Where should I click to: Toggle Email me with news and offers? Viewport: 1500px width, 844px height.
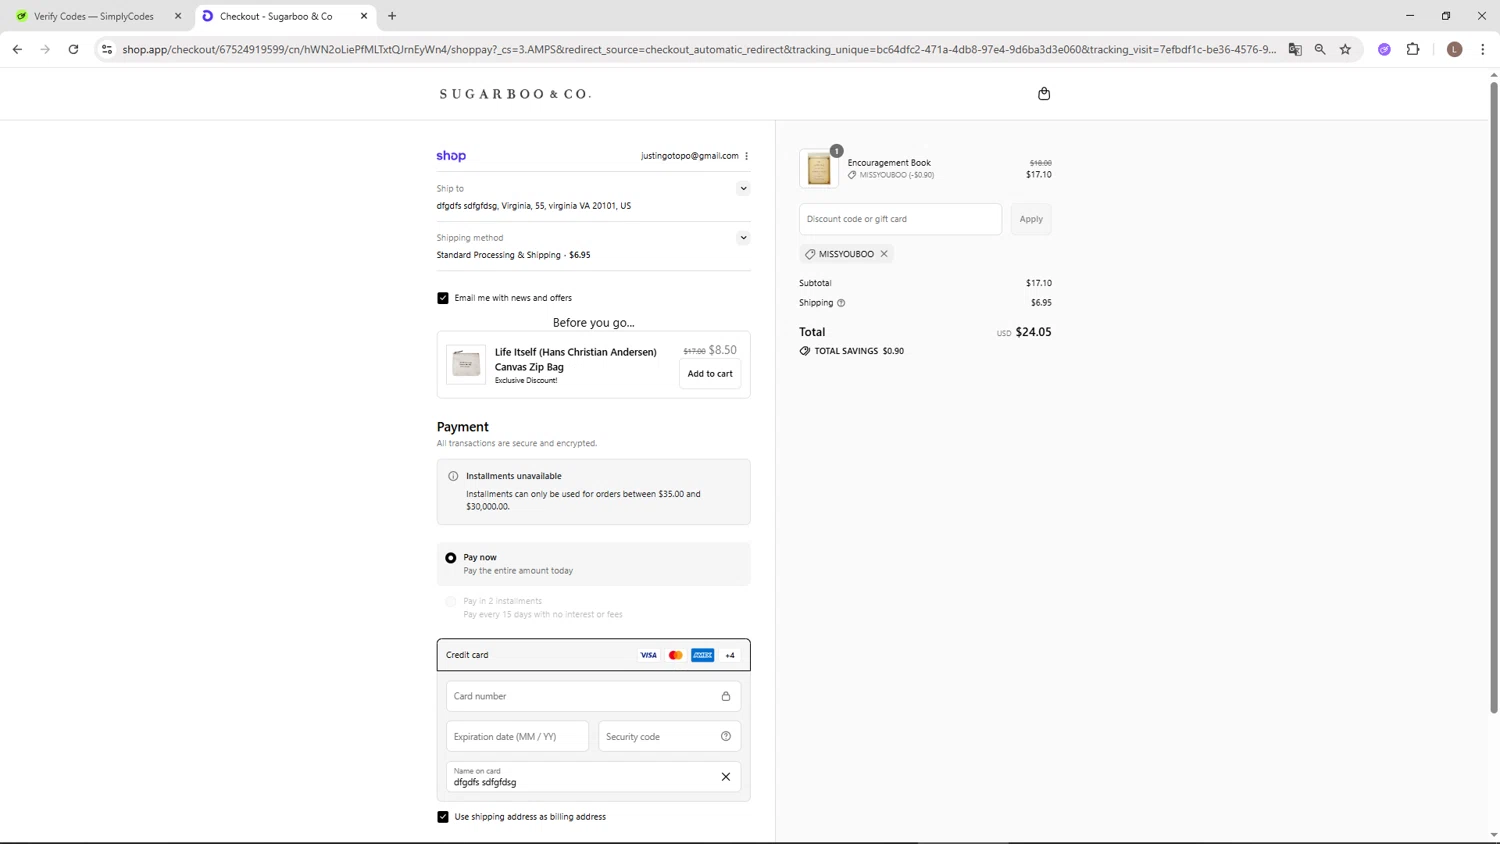point(443,298)
